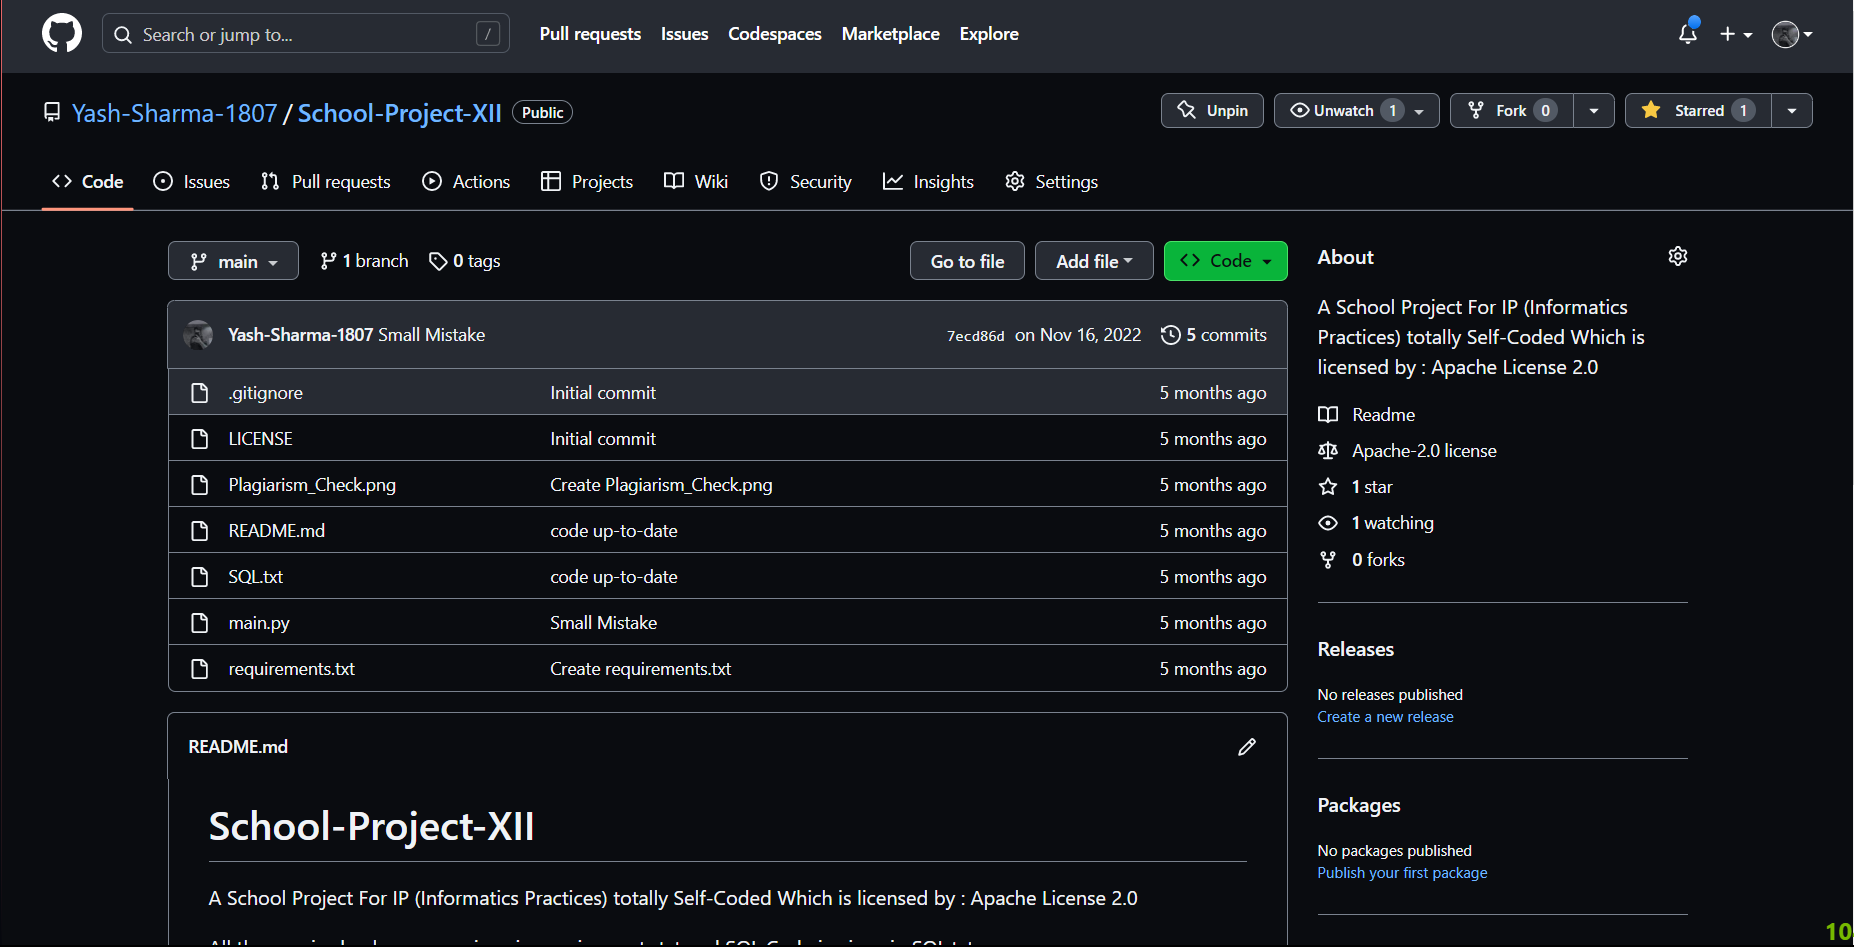This screenshot has width=1854, height=947.
Task: Expand the main branch selector
Action: (233, 261)
